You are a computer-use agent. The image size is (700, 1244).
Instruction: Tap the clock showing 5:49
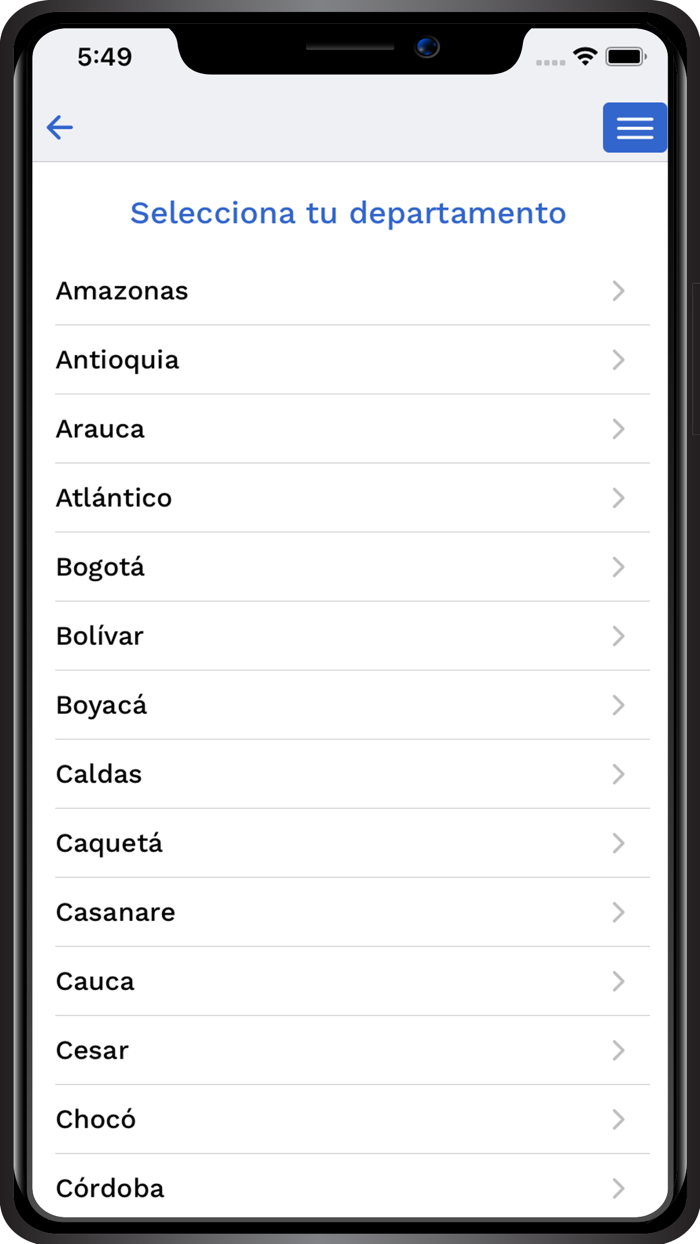coord(103,57)
